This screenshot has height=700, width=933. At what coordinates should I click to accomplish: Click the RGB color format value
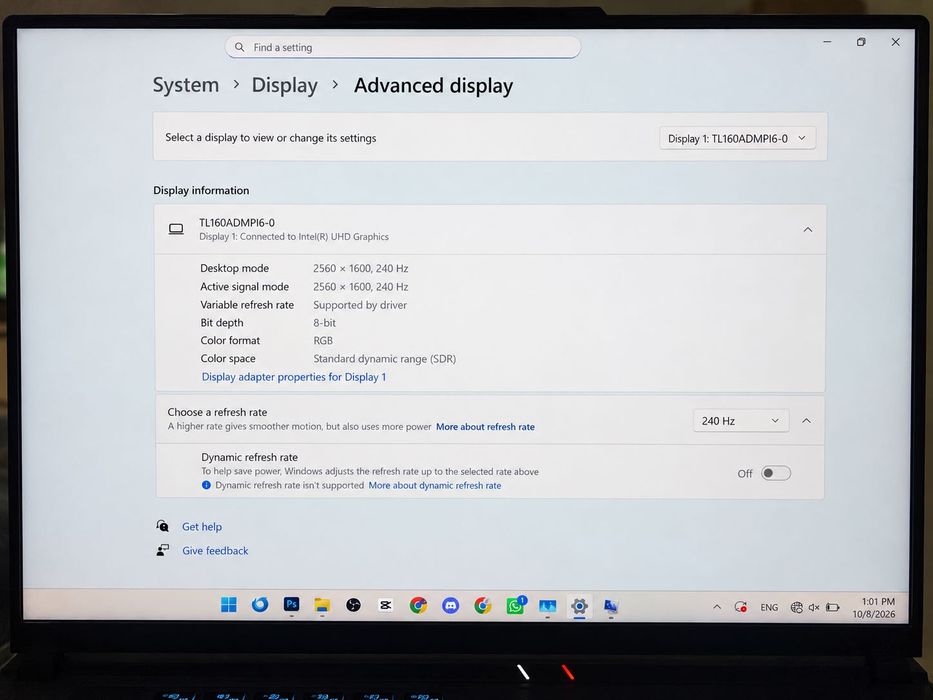tap(323, 340)
